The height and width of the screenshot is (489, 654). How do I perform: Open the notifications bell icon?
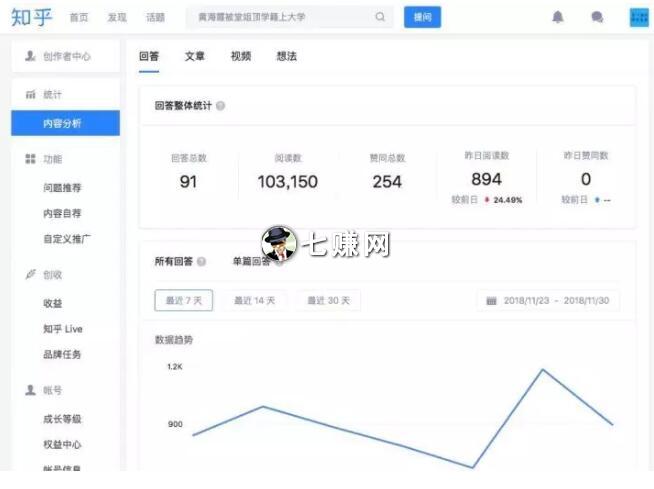pos(558,17)
